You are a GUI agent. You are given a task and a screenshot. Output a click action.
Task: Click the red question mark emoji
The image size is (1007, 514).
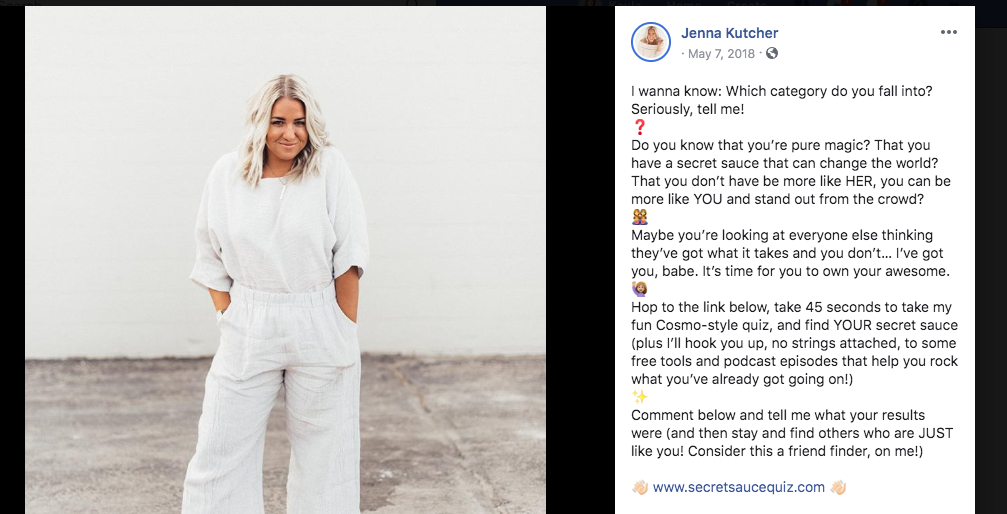639,127
